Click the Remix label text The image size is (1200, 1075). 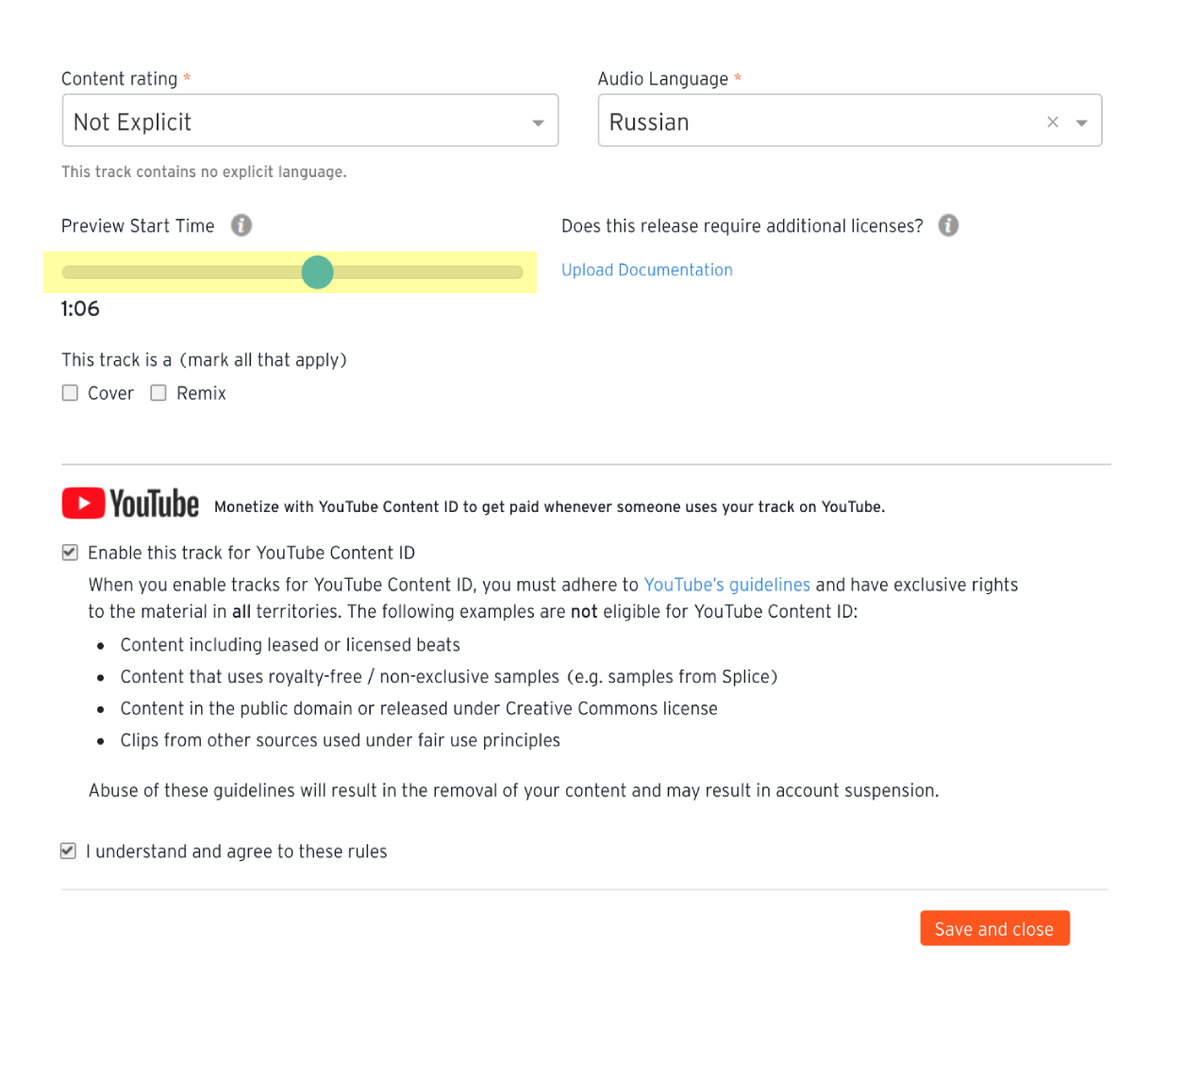[x=201, y=393]
